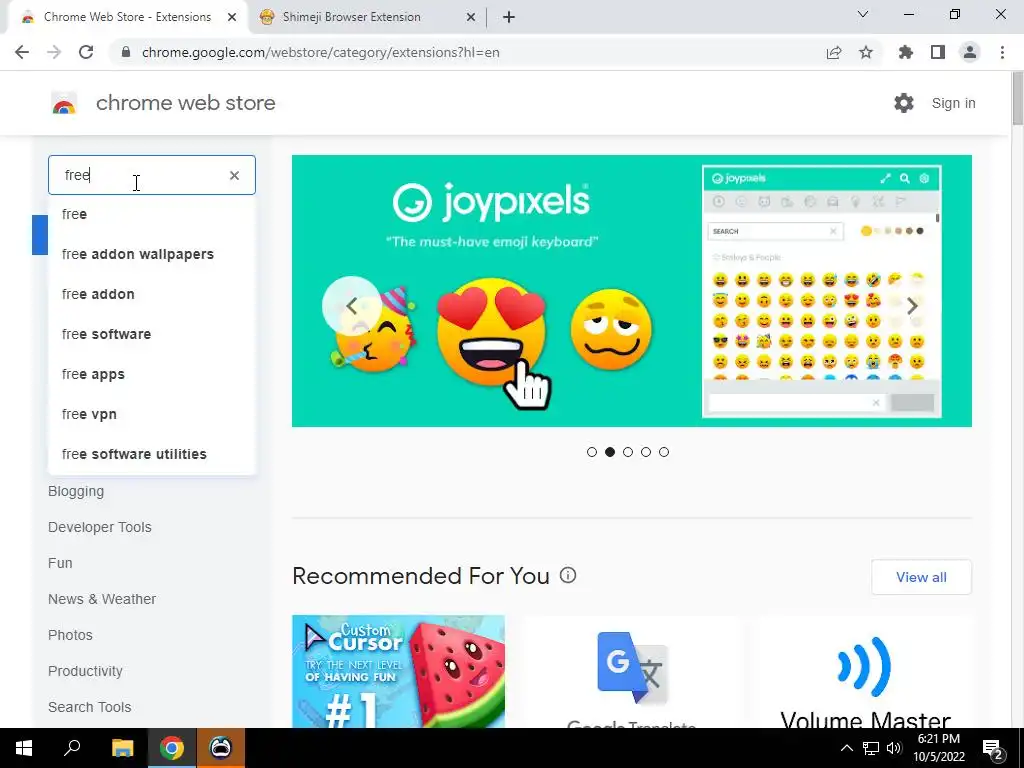Click the Chrome profile avatar
1024x768 pixels.
[x=970, y=52]
